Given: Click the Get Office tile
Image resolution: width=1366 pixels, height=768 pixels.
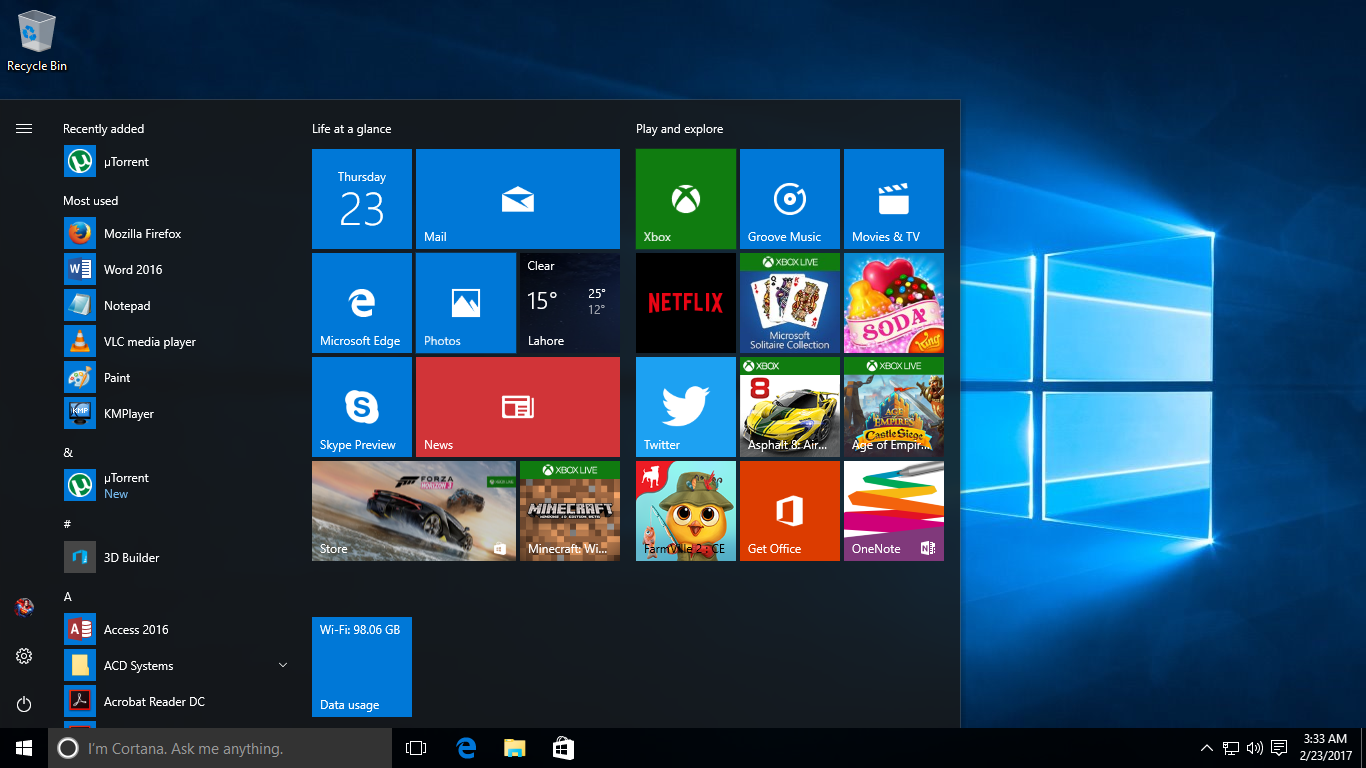Looking at the screenshot, I should [x=790, y=511].
